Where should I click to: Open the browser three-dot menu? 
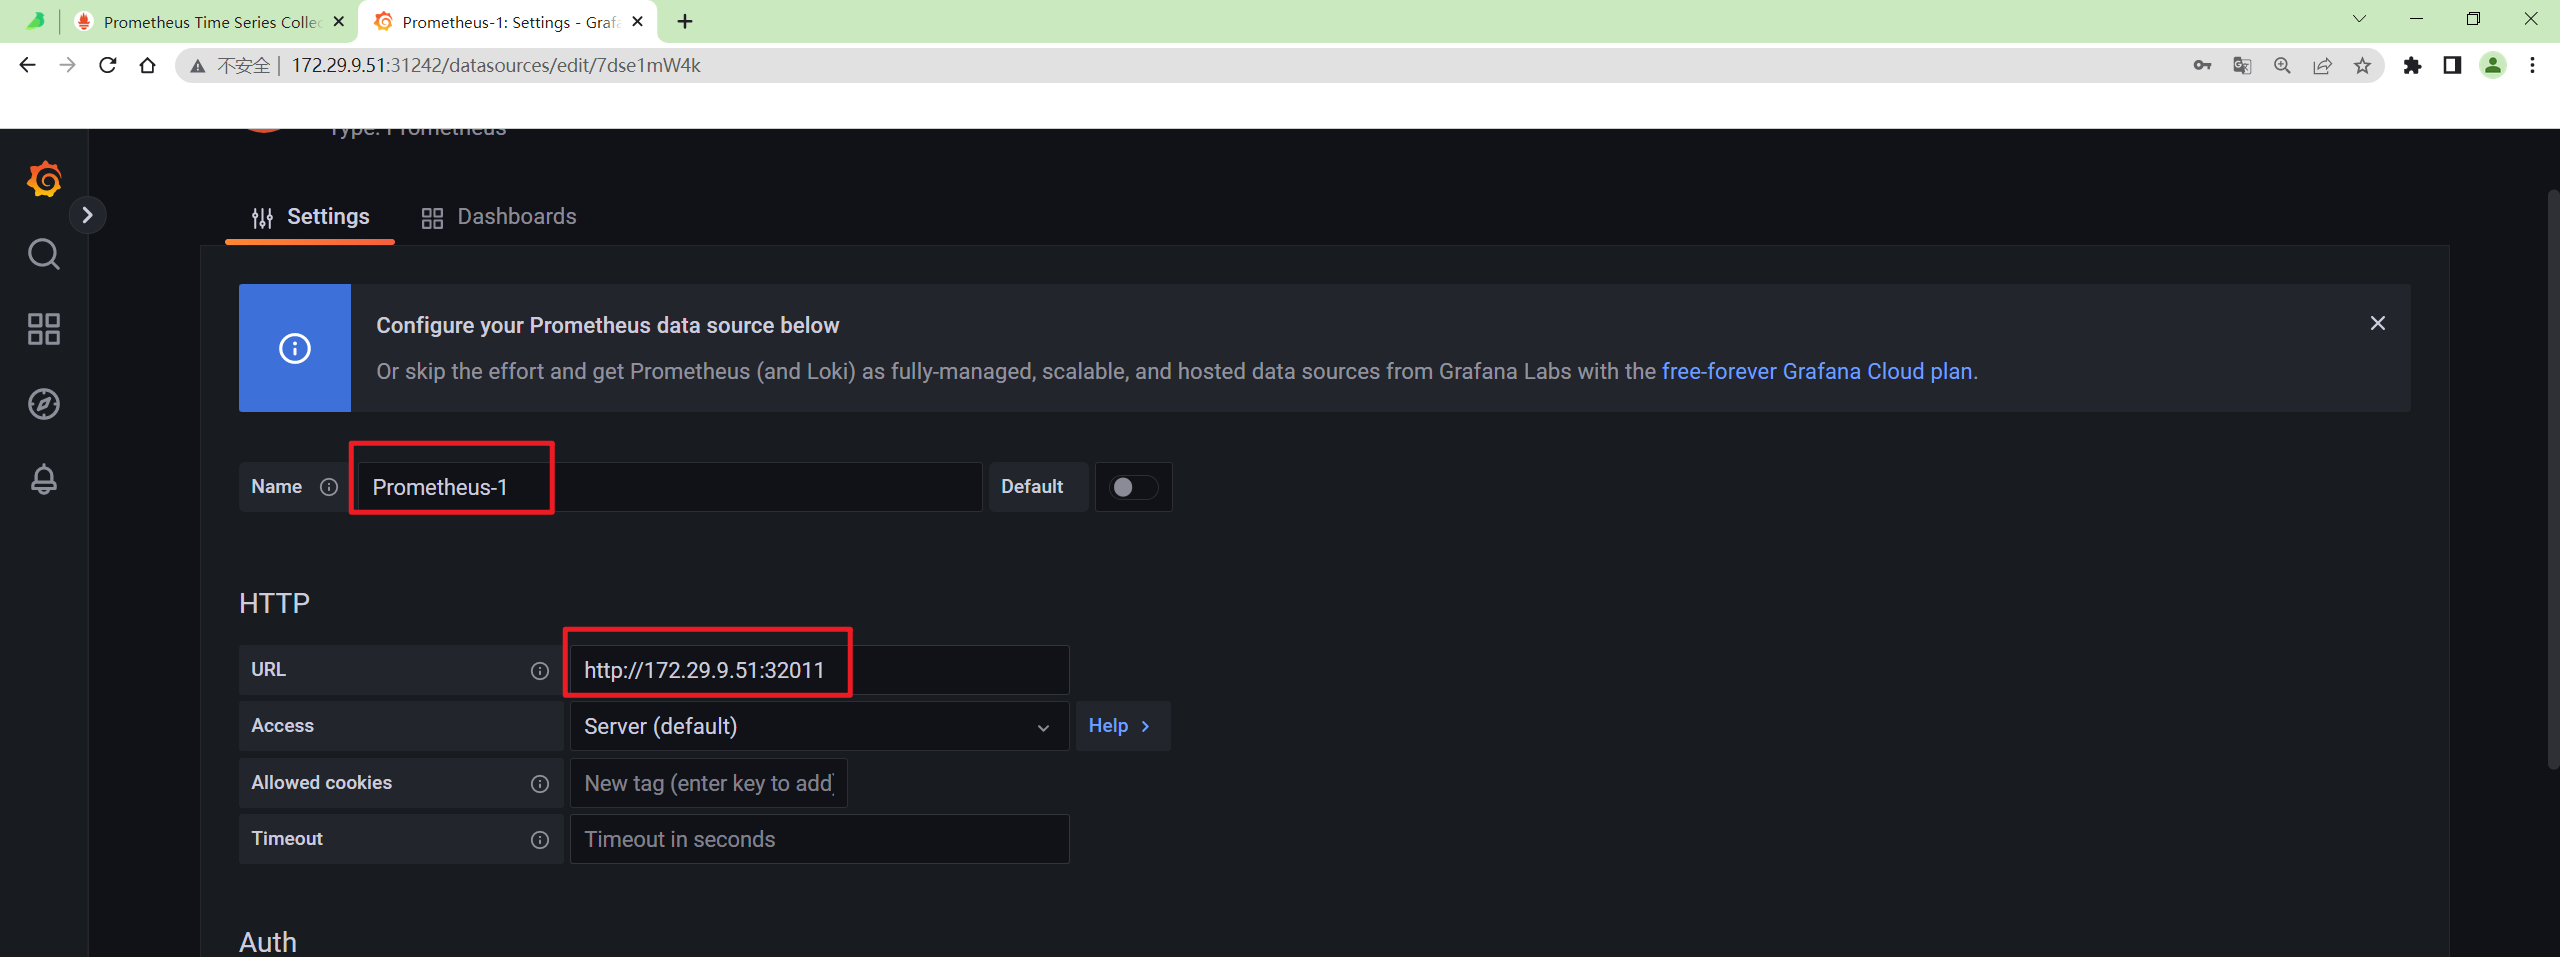coord(2532,66)
